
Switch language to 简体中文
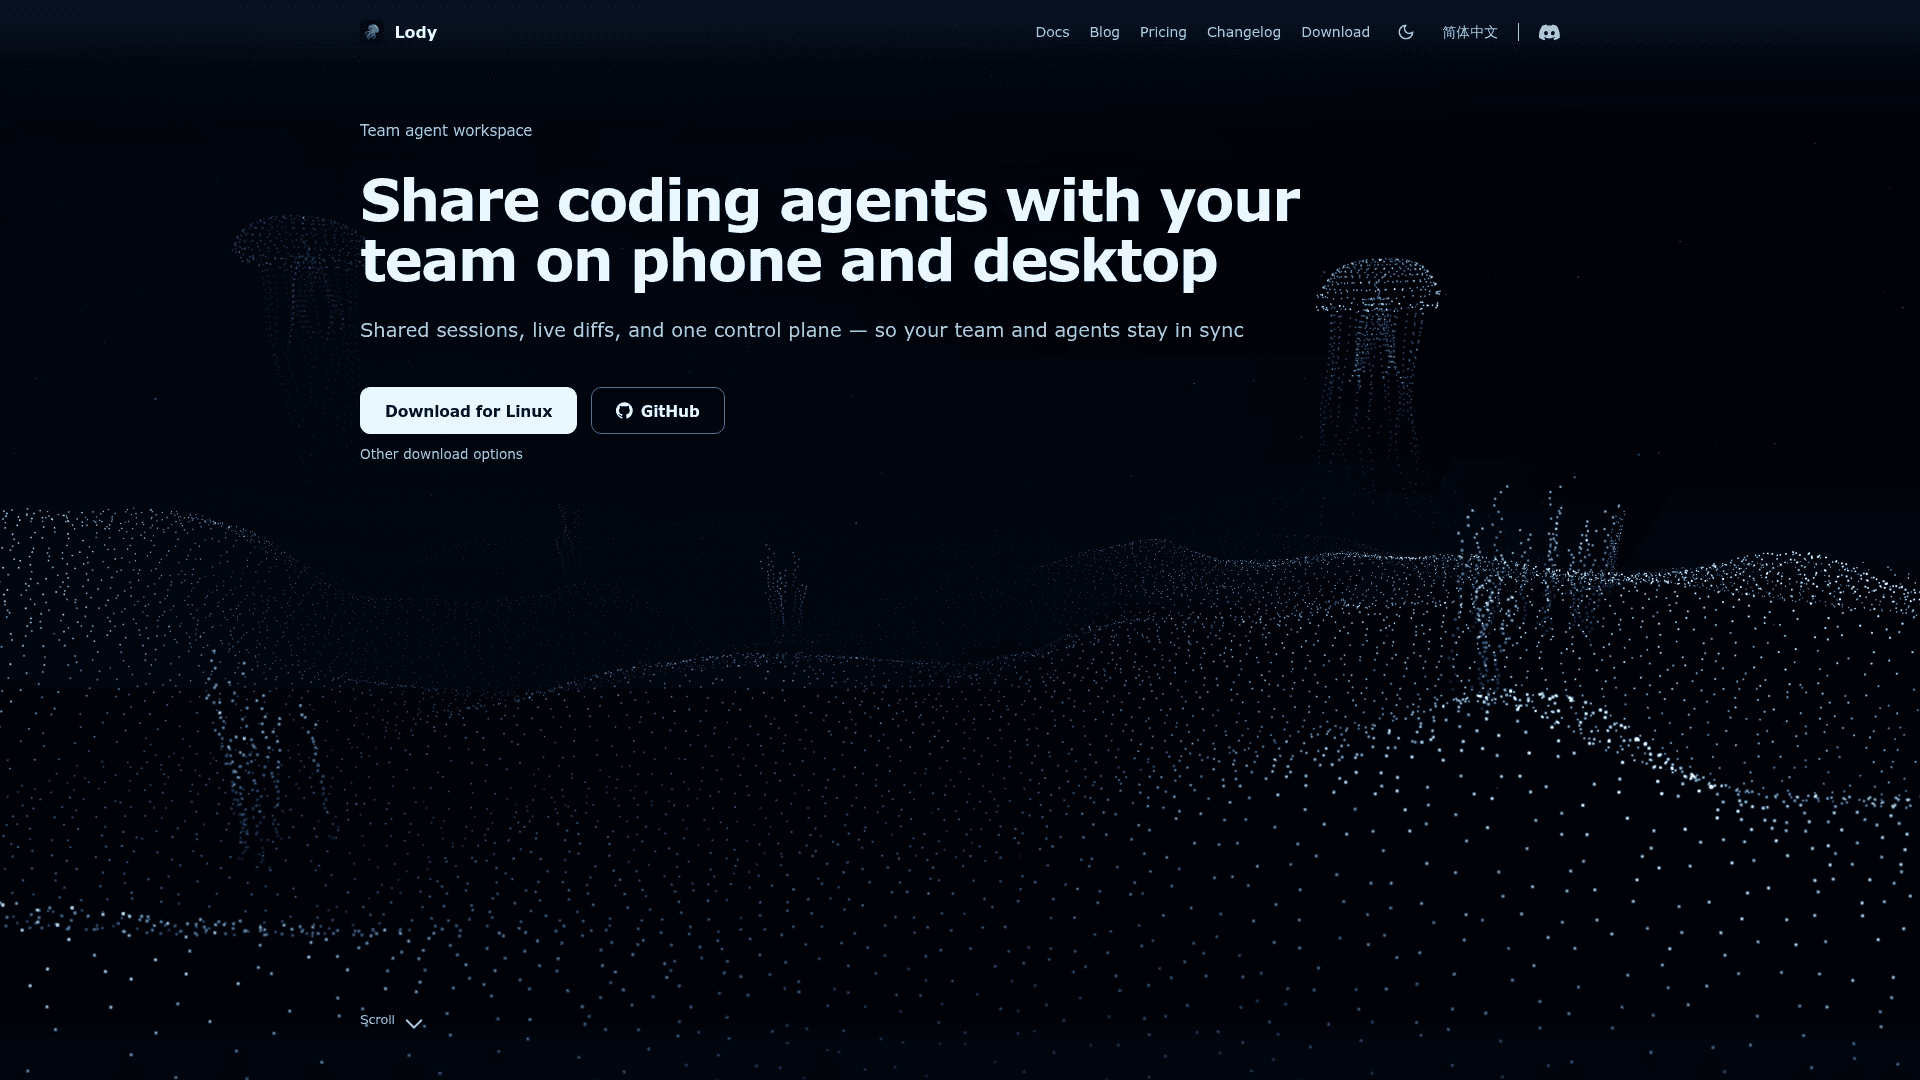coord(1470,32)
